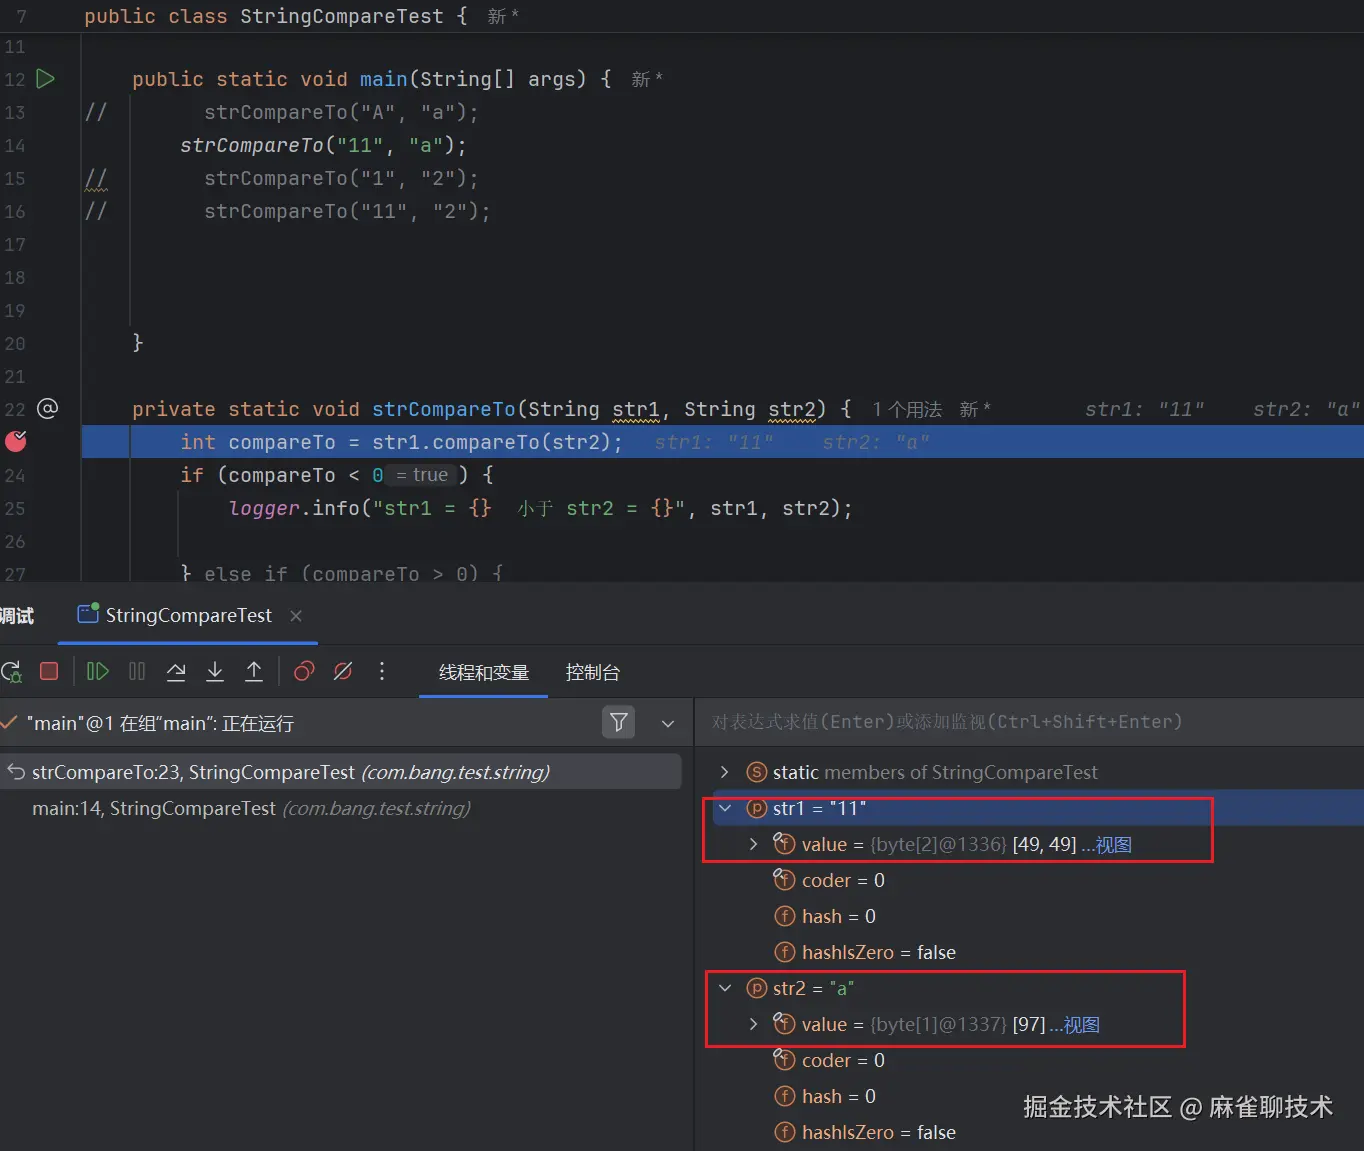Rerun the StringCompareTest debug session

pos(11,671)
